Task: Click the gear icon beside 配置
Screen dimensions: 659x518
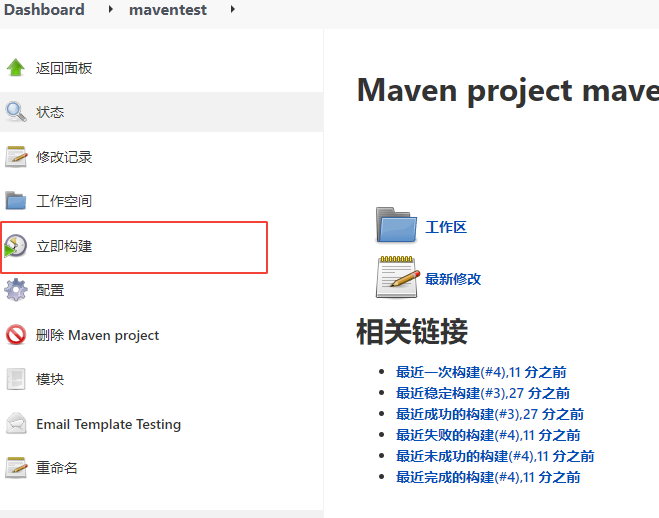Action: pos(16,290)
